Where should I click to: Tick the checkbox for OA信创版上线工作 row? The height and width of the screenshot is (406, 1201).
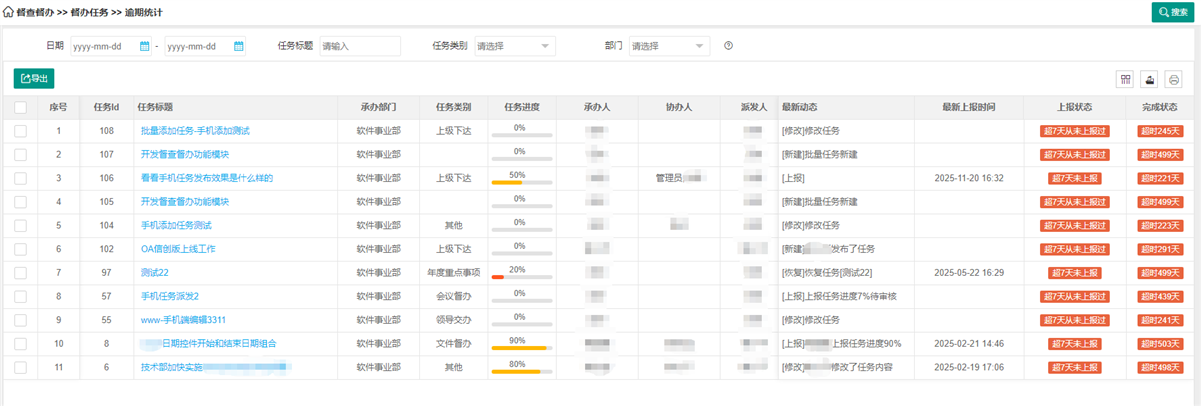(21, 249)
